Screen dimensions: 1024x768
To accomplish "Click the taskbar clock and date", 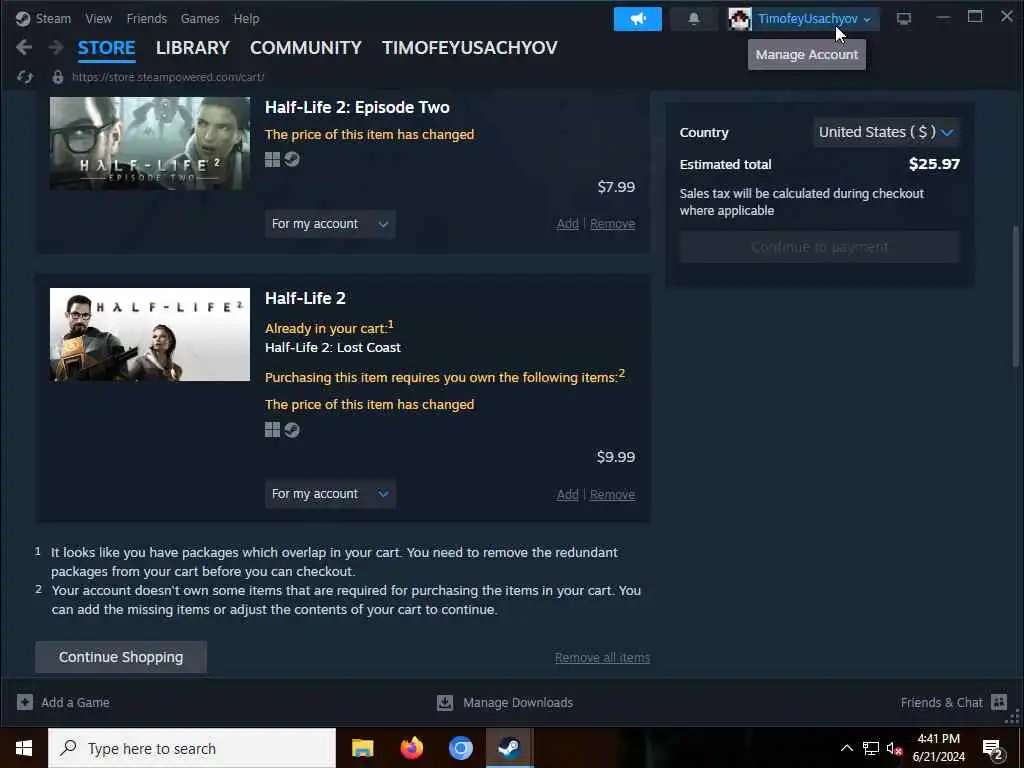I will point(938,748).
